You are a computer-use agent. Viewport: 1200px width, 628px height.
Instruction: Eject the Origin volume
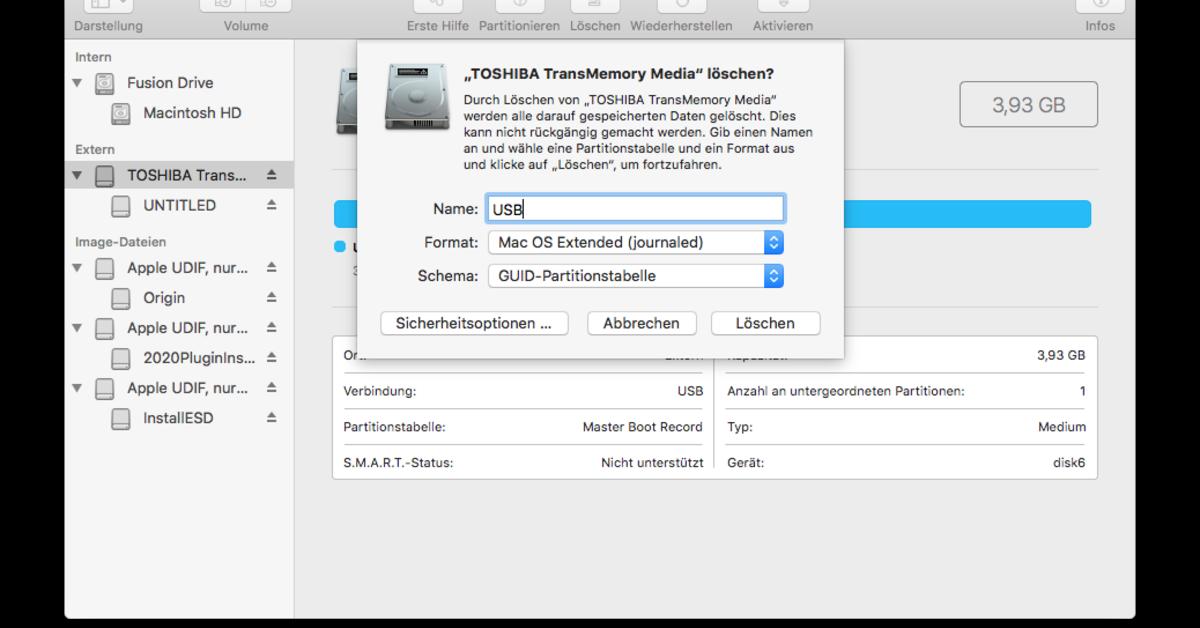coord(271,298)
